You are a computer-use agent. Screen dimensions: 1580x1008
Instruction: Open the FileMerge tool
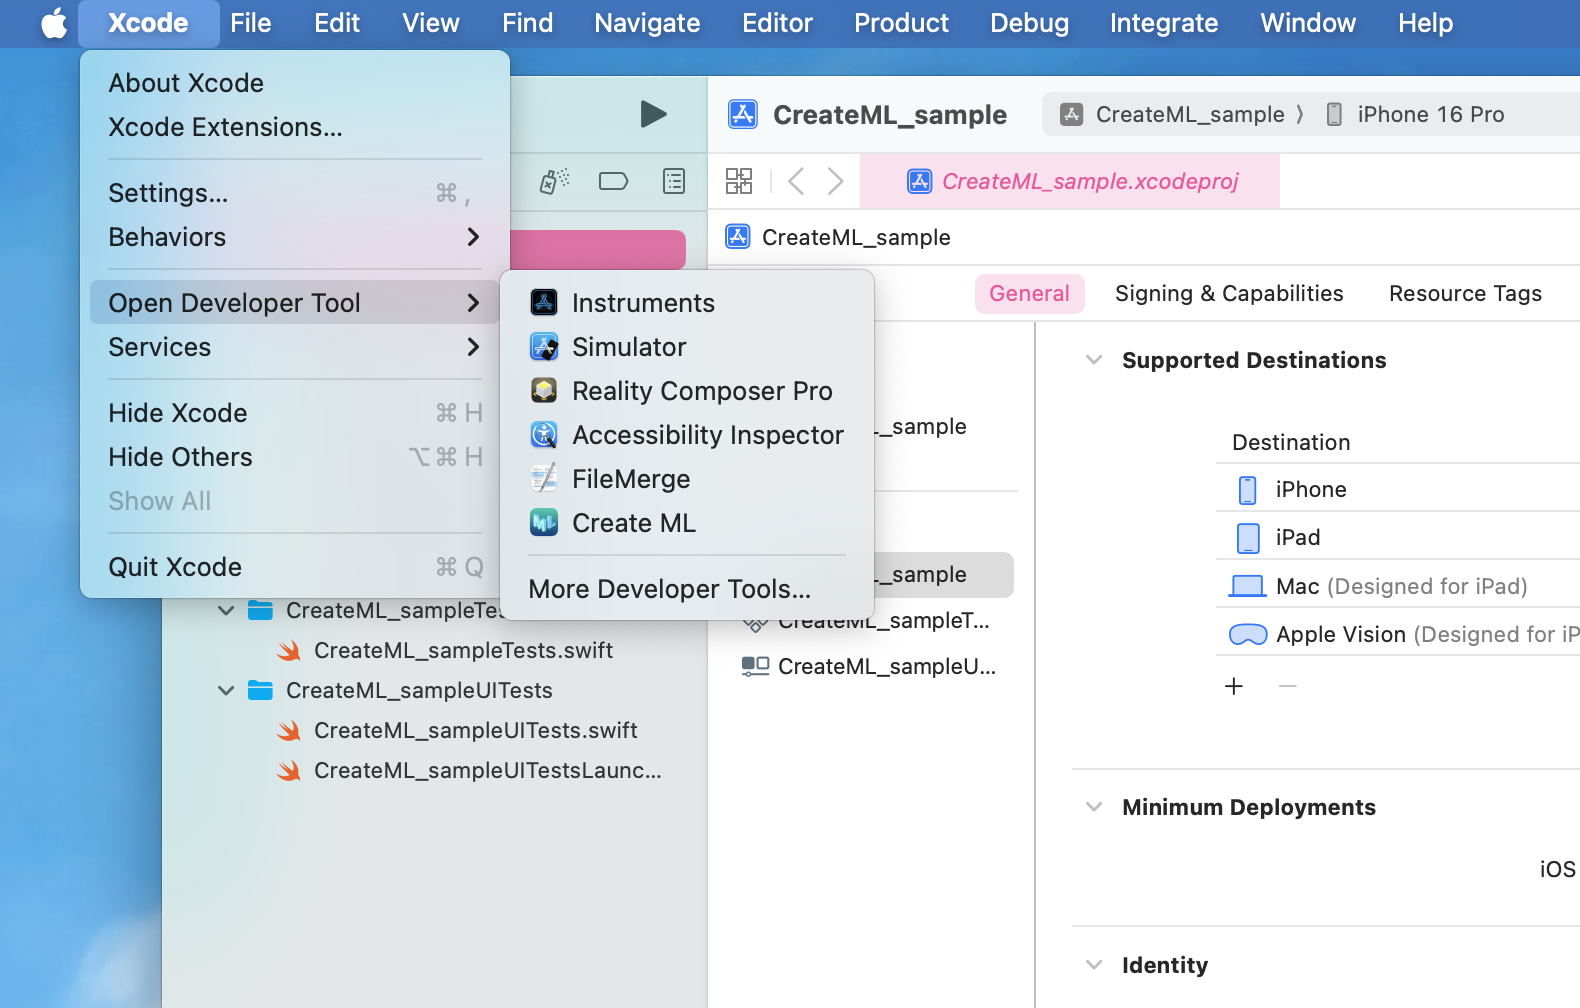click(687, 479)
